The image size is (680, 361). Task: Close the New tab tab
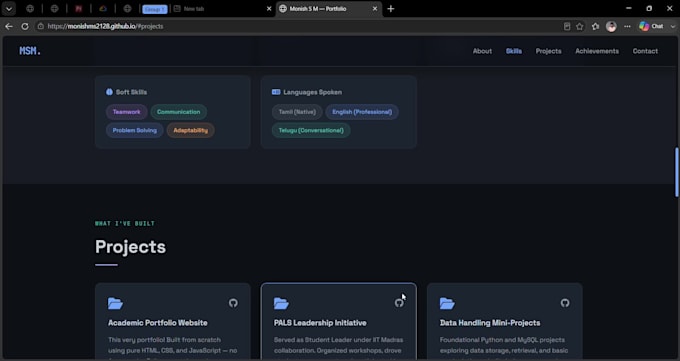point(269,9)
